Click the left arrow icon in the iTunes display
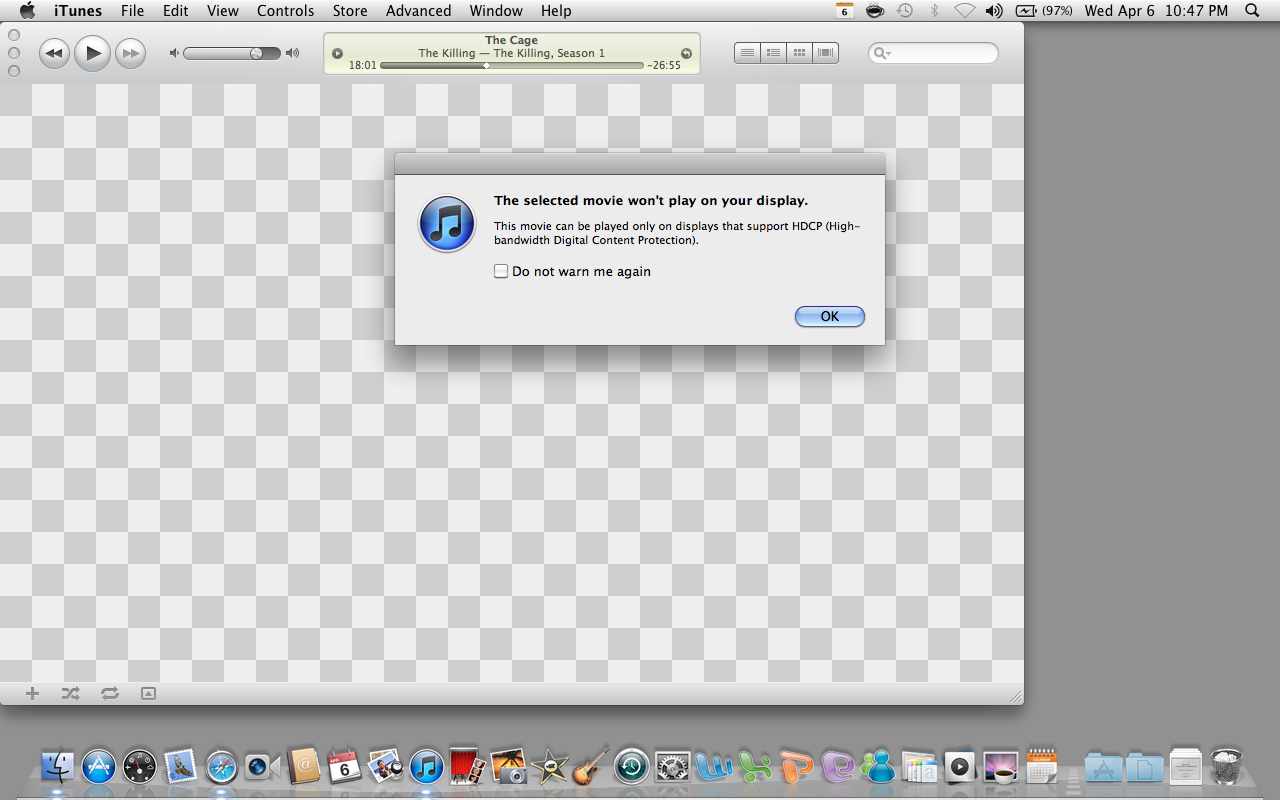The image size is (1280, 800). (337, 53)
